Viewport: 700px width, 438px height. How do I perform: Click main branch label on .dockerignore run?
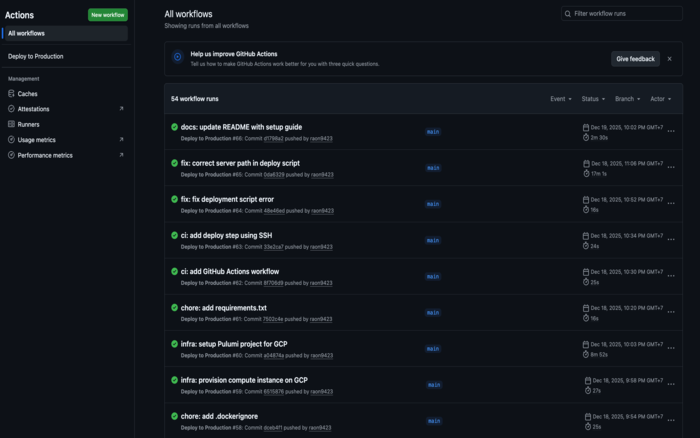(434, 421)
